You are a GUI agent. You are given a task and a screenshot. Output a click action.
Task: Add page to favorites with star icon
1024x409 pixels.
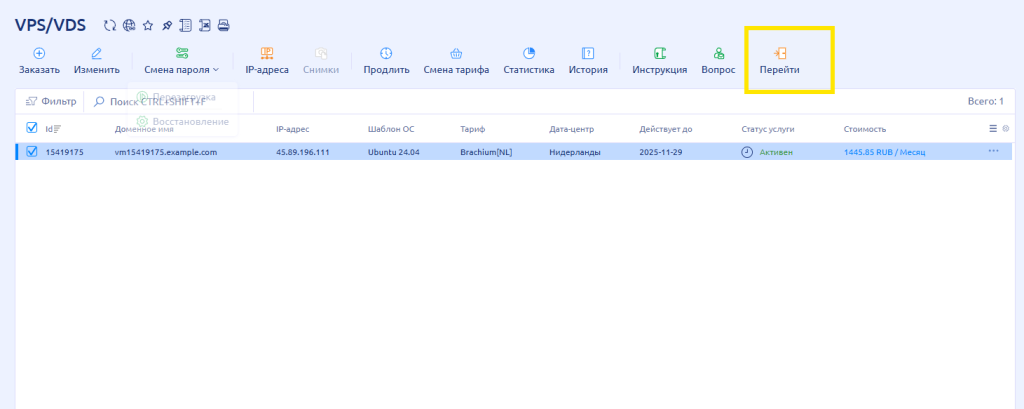click(147, 25)
